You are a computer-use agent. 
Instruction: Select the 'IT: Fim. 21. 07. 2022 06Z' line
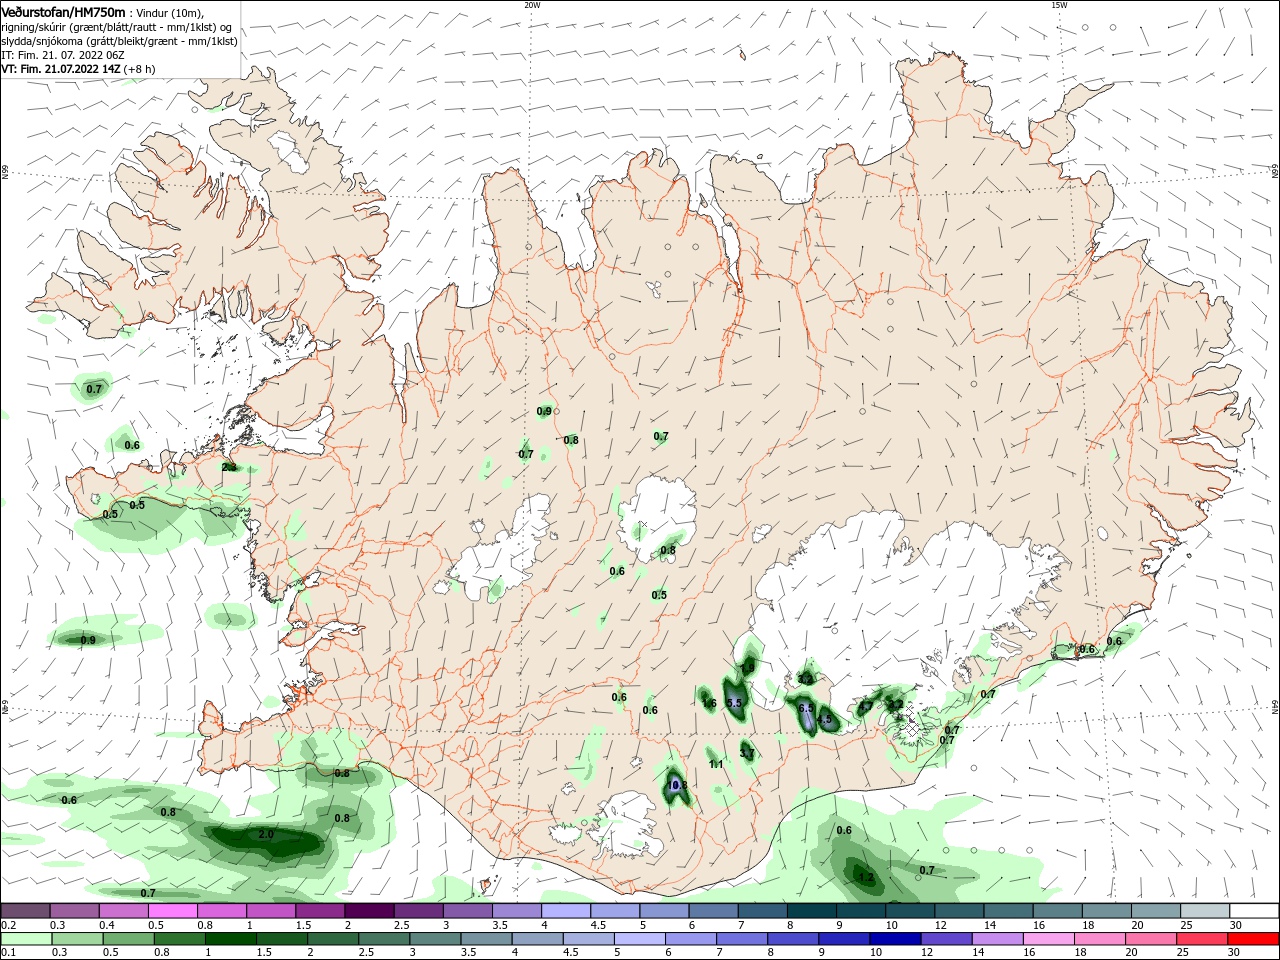(x=61, y=55)
